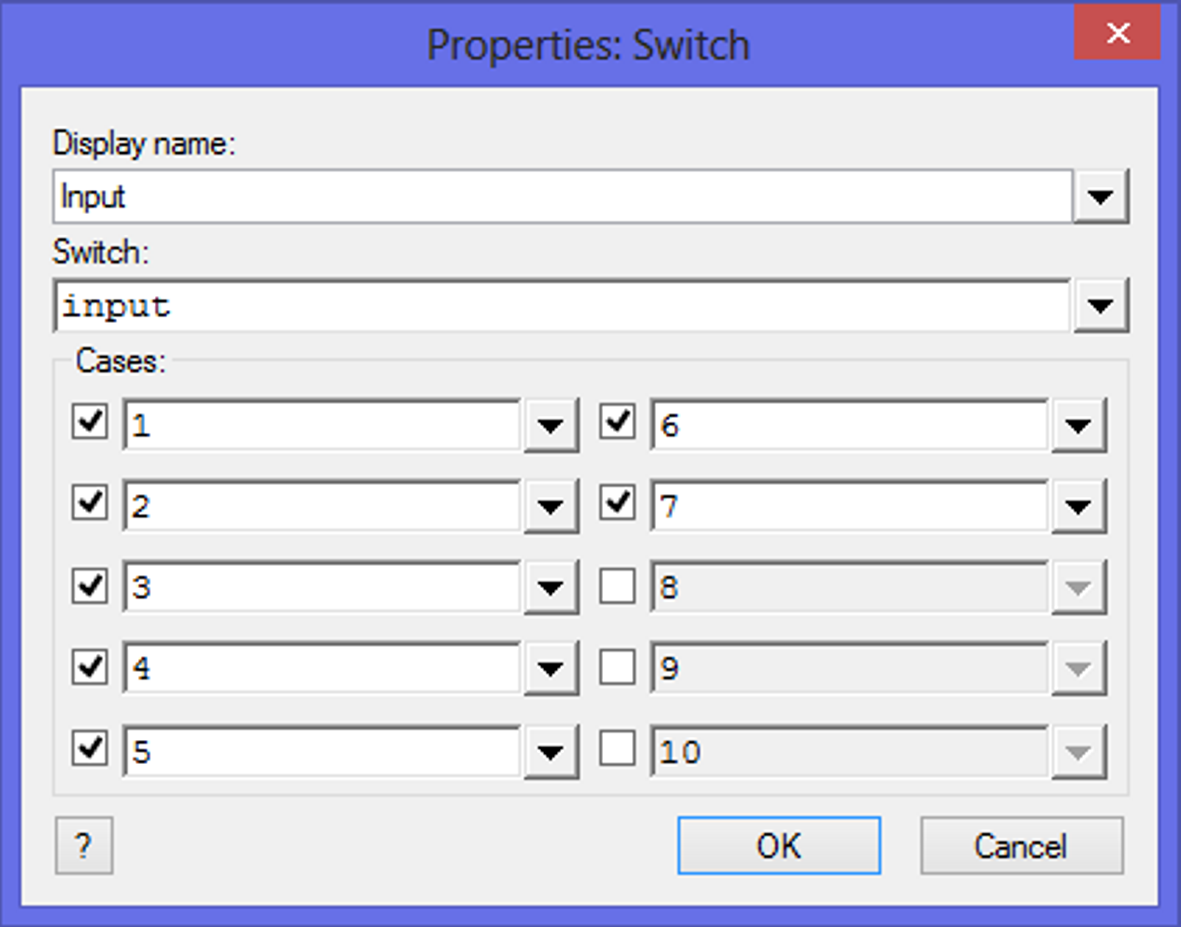Open the Switch field dropdown arrow
The image size is (1181, 927).
click(1100, 305)
